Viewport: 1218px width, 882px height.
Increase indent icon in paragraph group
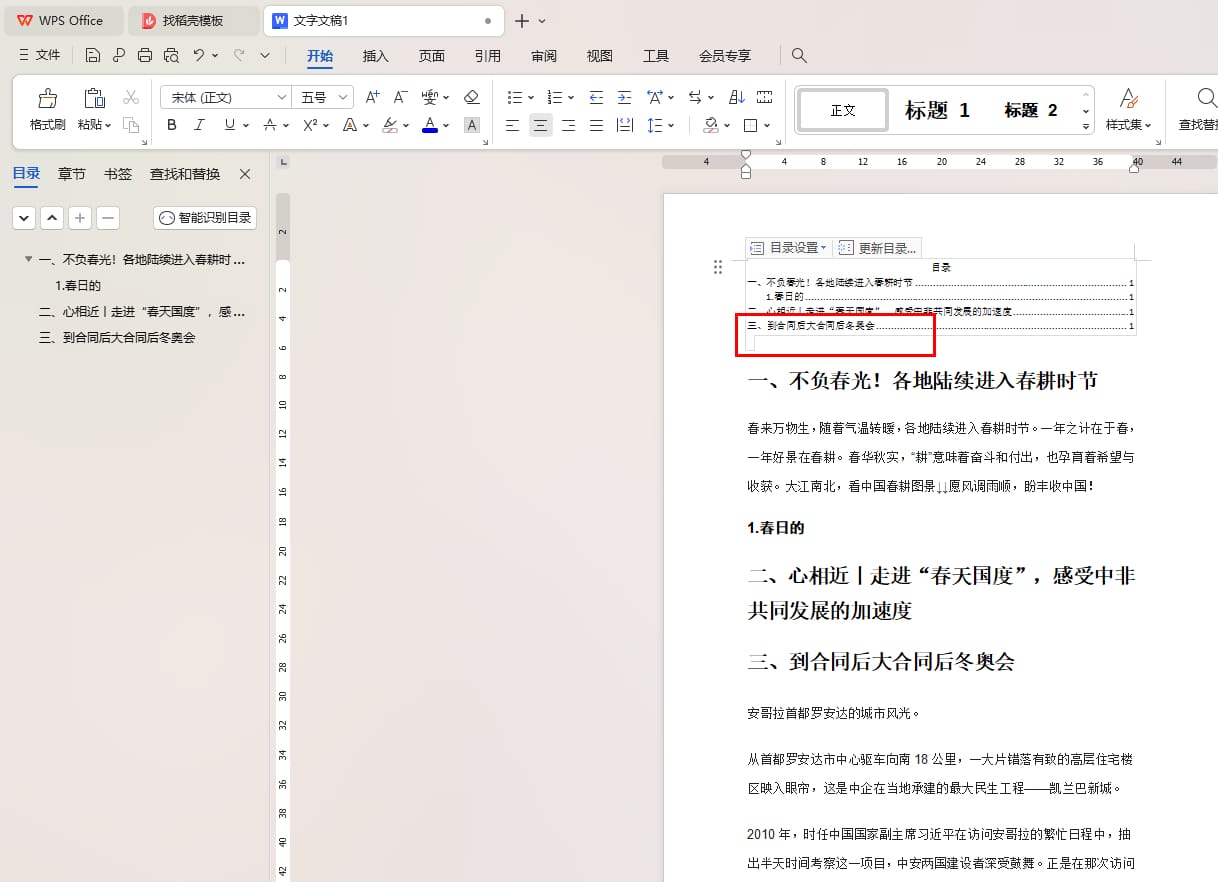point(624,97)
